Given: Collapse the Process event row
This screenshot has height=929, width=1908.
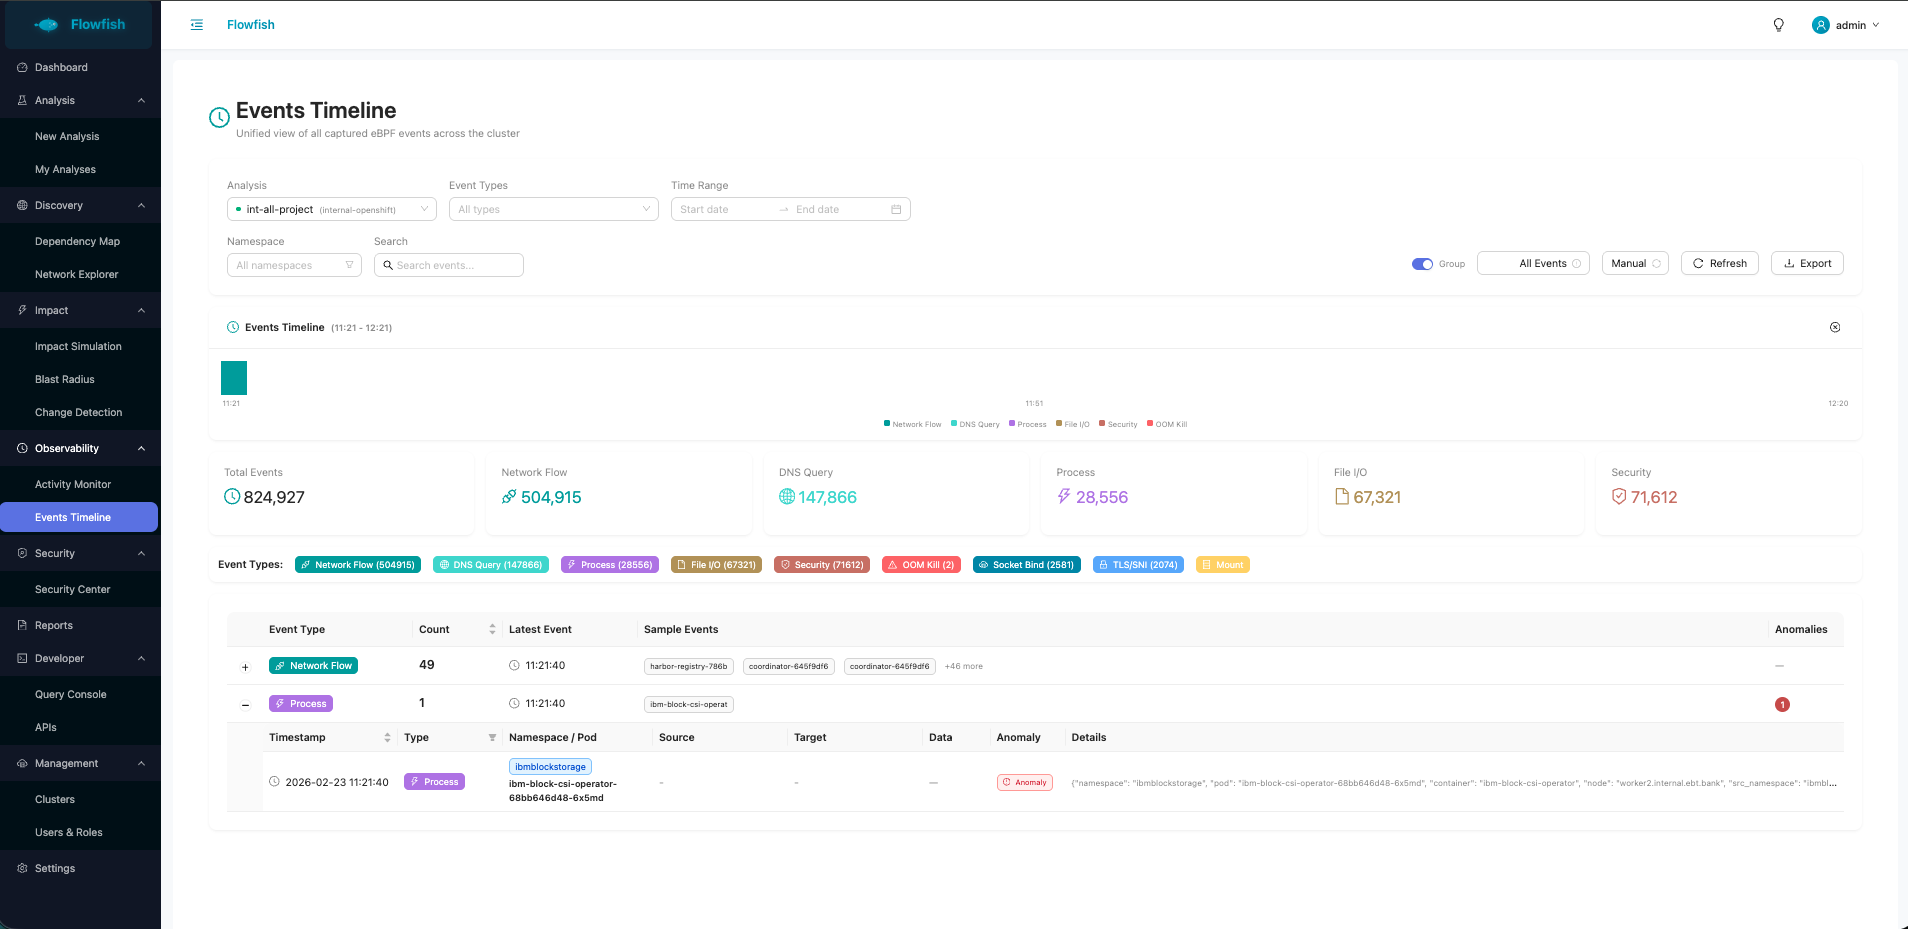Looking at the screenshot, I should point(245,705).
